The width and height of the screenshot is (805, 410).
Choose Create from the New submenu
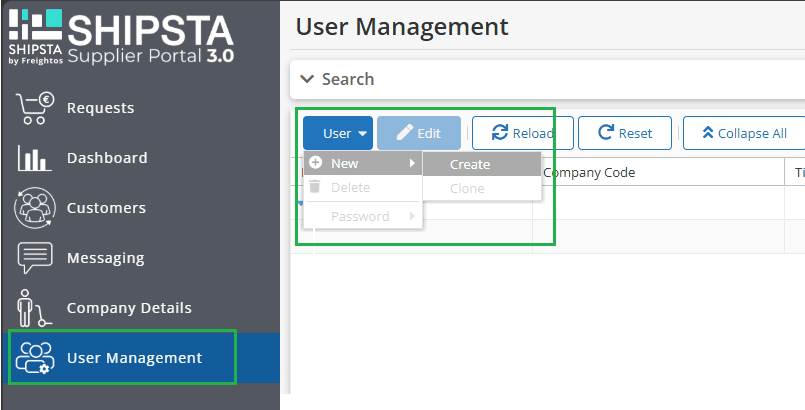(482, 164)
